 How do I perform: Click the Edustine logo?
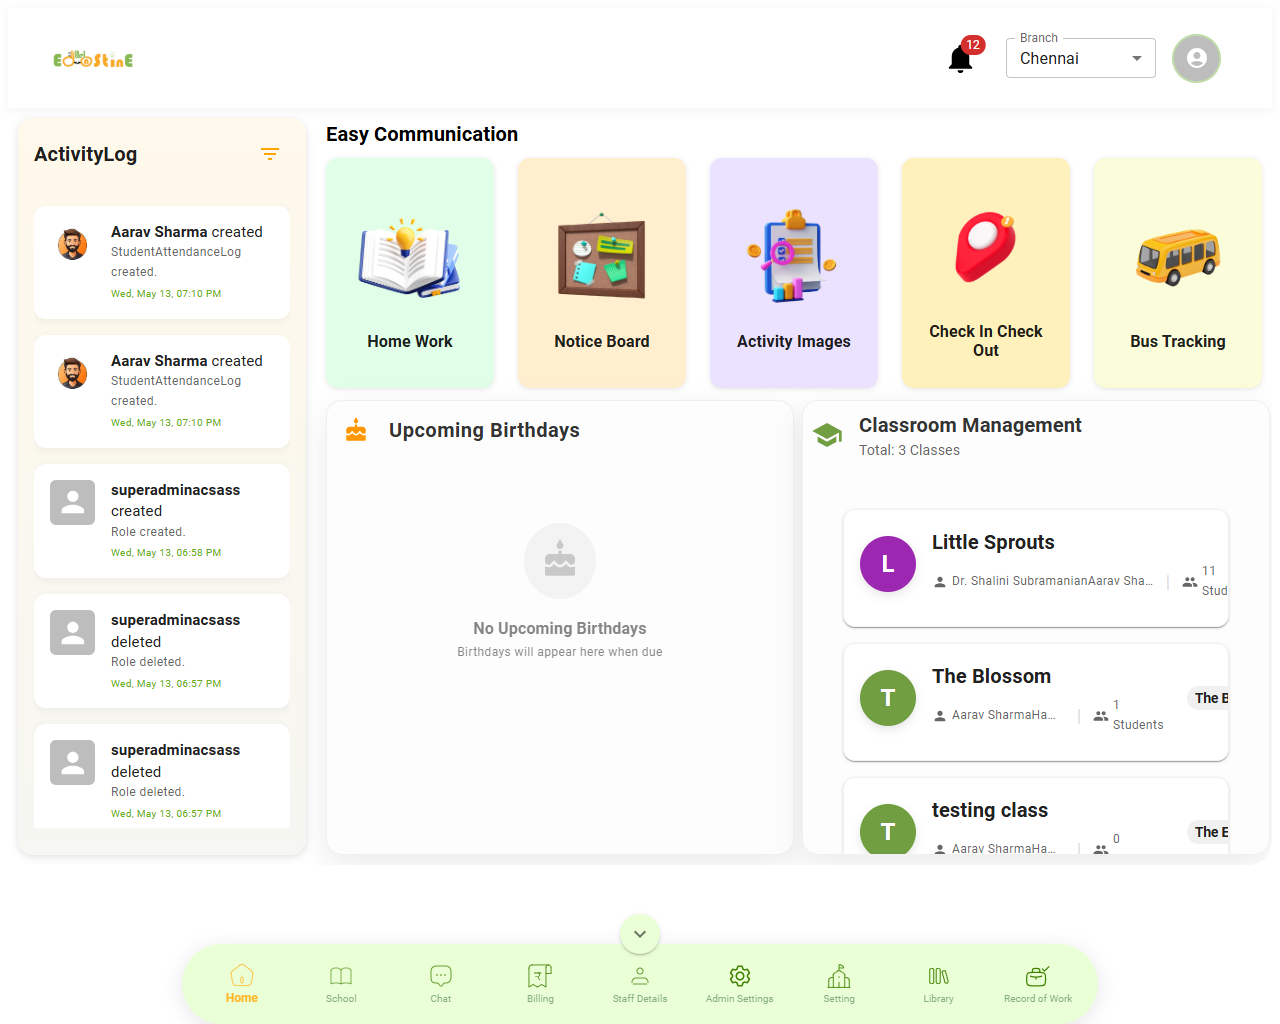pos(93,59)
